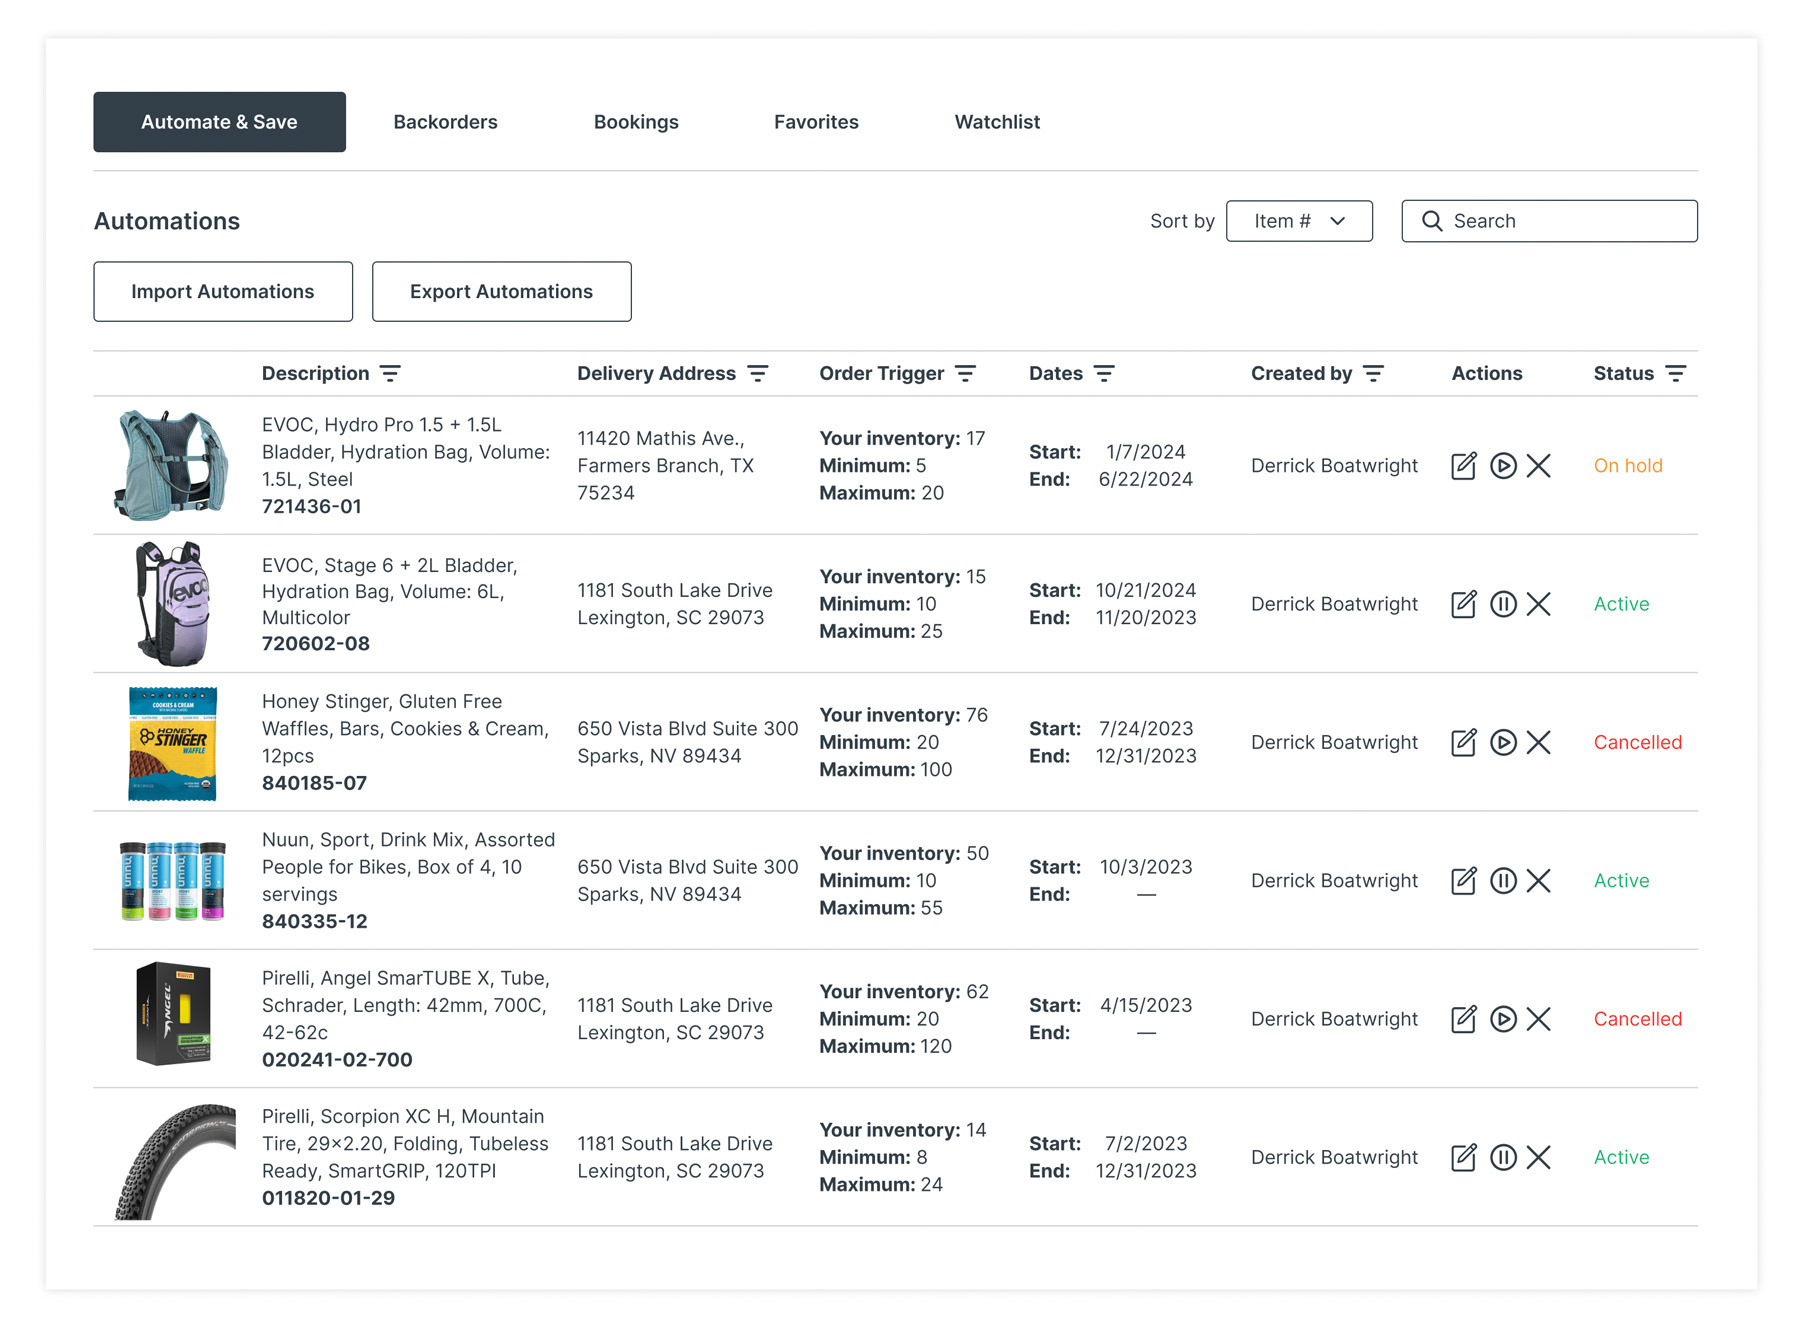
Task: Click Your inventory: 76 trigger
Action: coord(903,715)
